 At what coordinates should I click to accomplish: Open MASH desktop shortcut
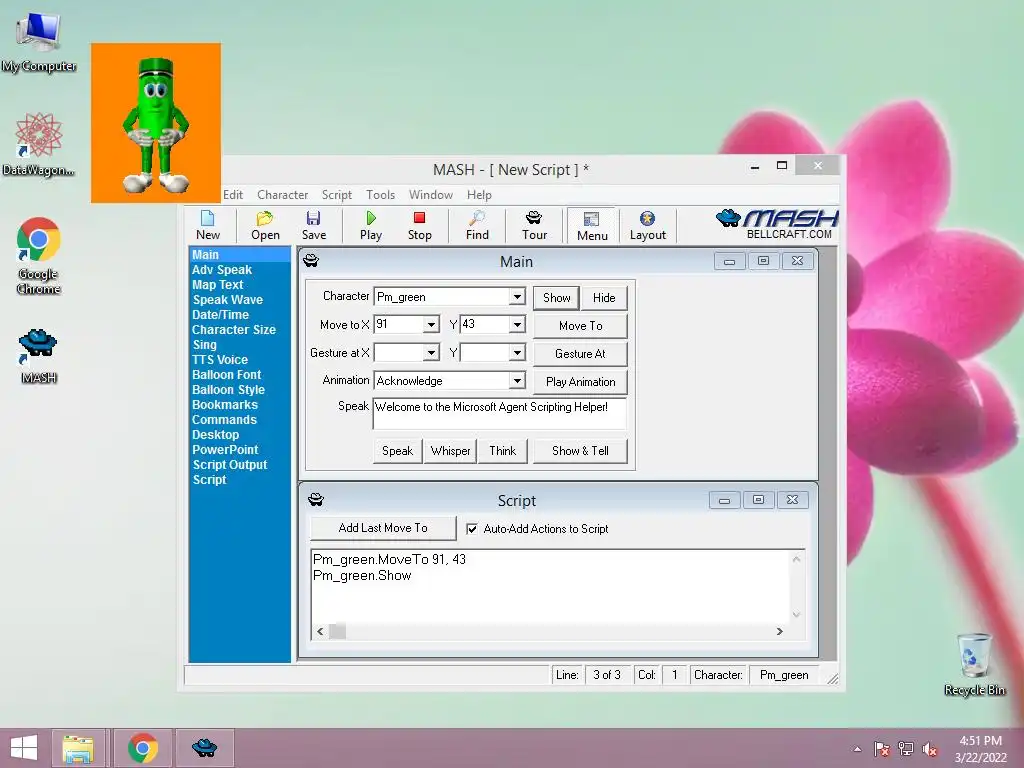point(39,355)
